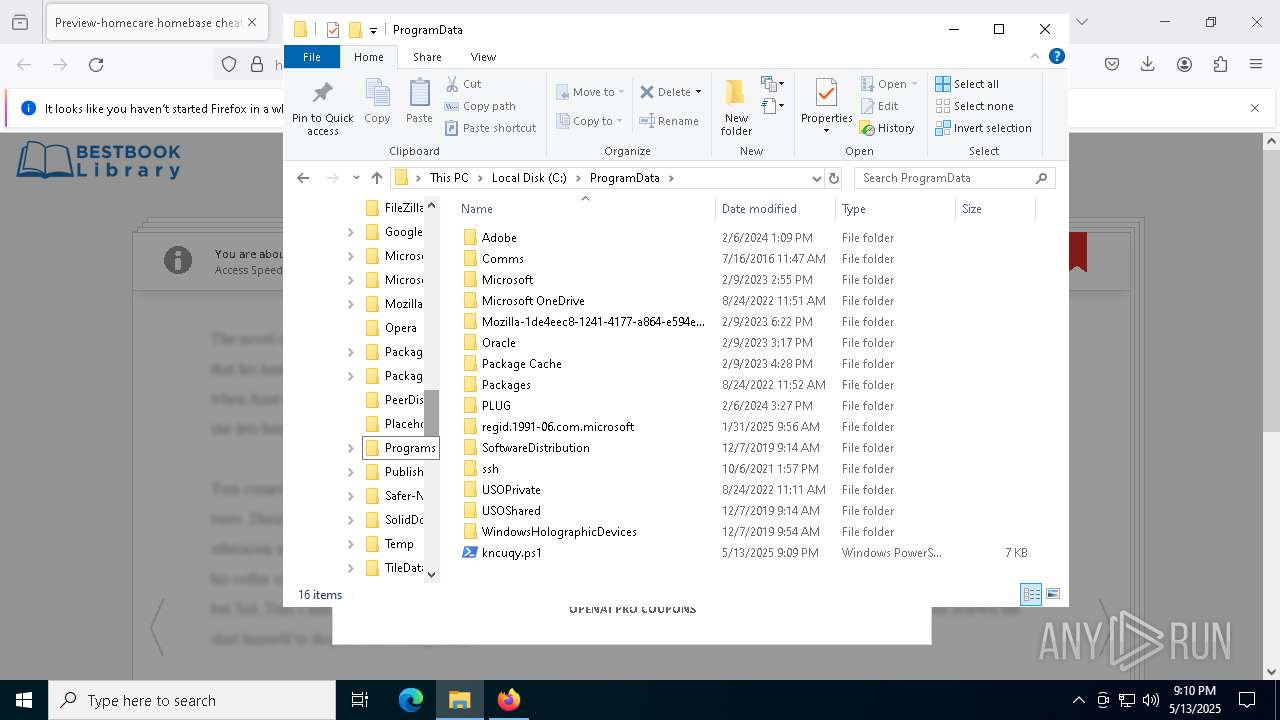1280x720 pixels.
Task: Reload the page in Firefox
Action: tap(96, 65)
